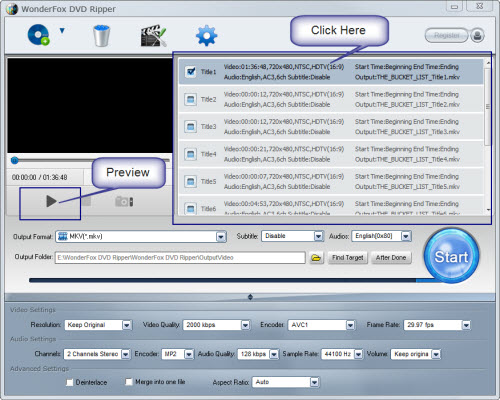Enable the Deinterlace checkbox

coord(69,382)
